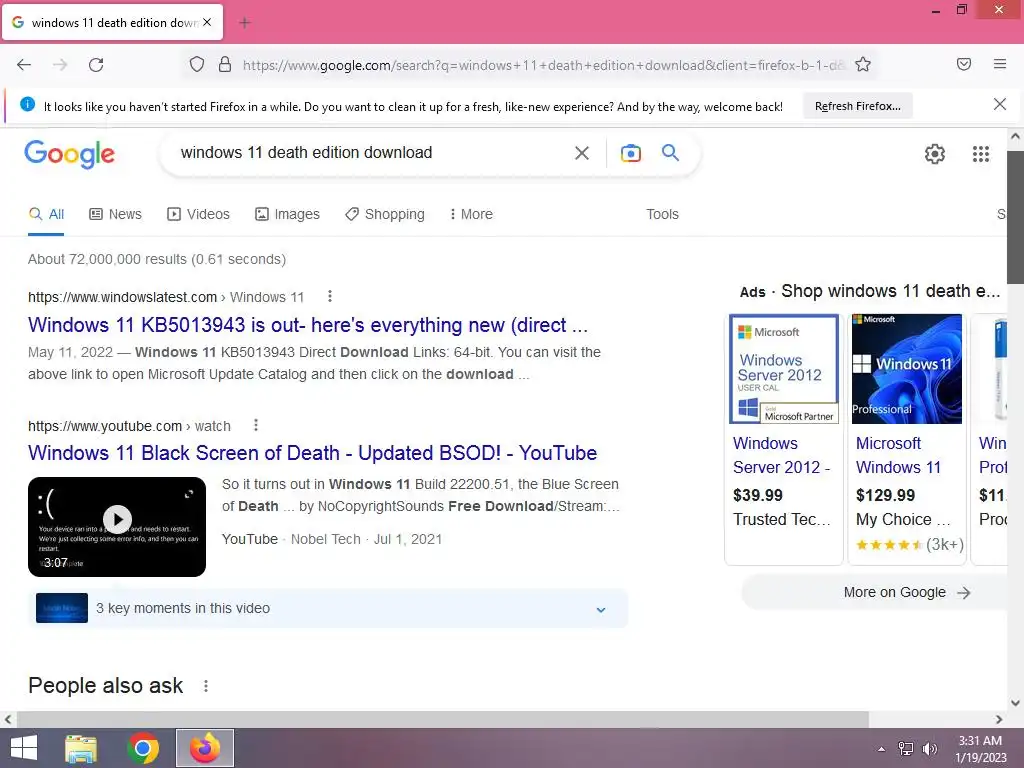Image resolution: width=1024 pixels, height=768 pixels.
Task: Switch to the Images tab
Action: [x=287, y=214]
